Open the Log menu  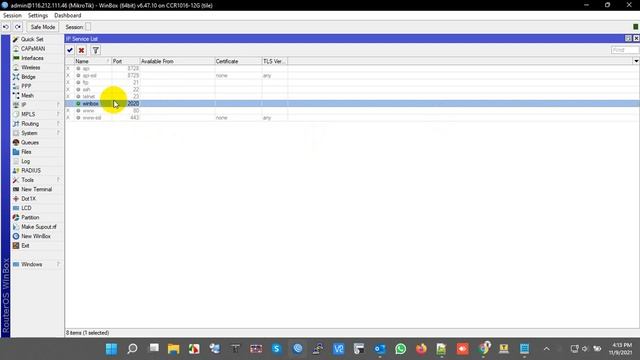click(25, 161)
